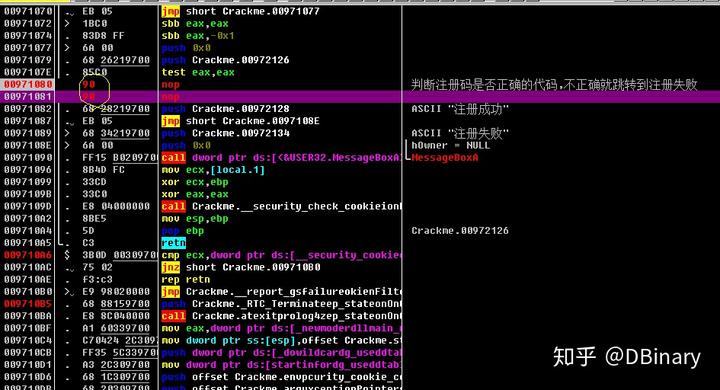
Task: Select the hOwner = NULL argument comment
Action: (450, 145)
